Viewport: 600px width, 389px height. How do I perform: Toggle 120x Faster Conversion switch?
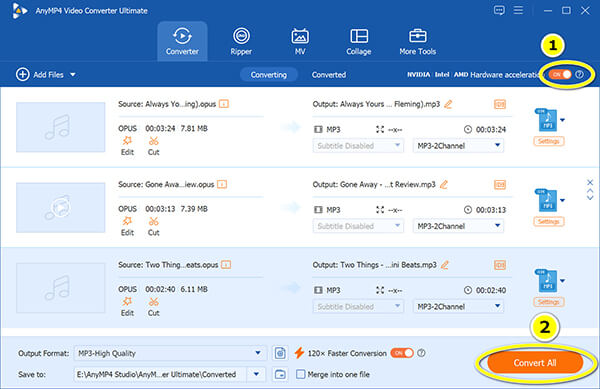pos(402,353)
